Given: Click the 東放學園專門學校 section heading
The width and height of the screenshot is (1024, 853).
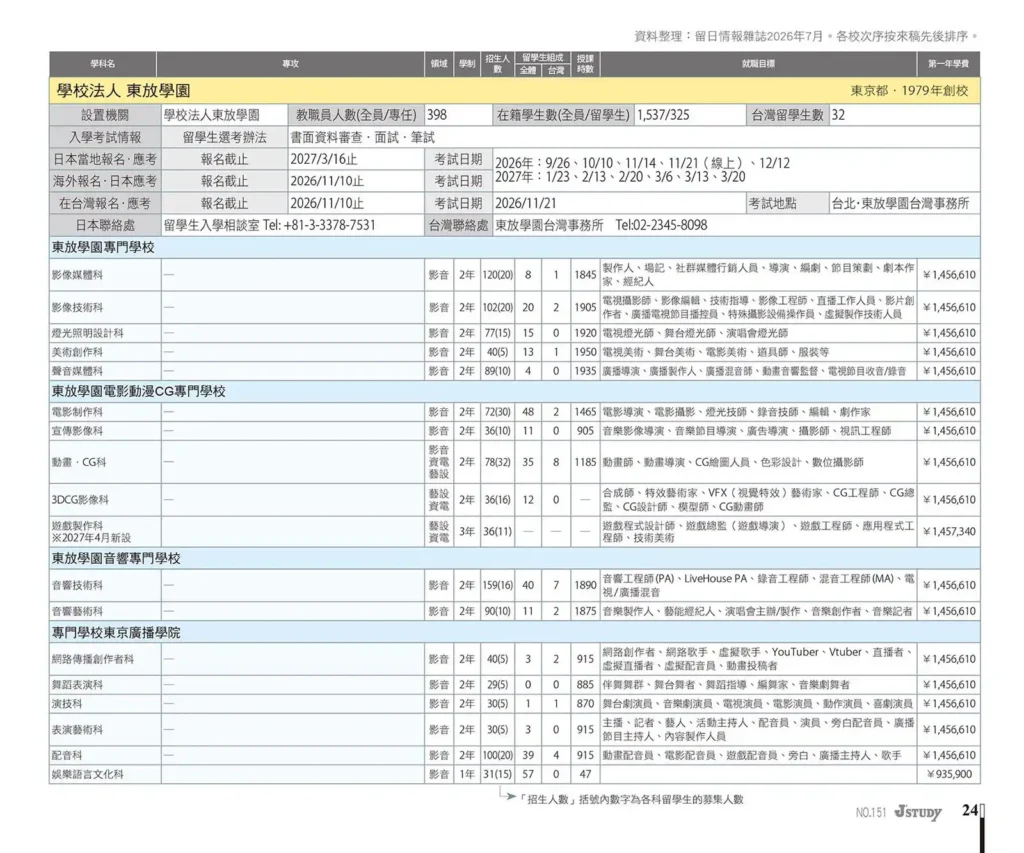Looking at the screenshot, I should click(103, 248).
